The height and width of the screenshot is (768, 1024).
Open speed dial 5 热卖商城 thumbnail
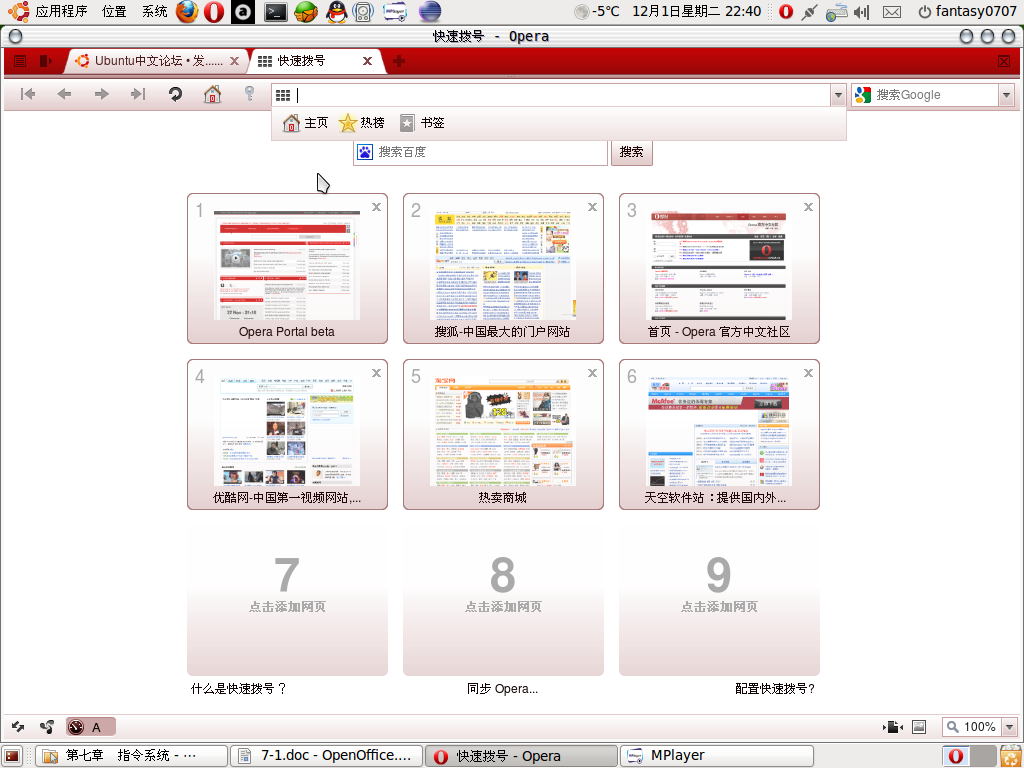coord(503,434)
